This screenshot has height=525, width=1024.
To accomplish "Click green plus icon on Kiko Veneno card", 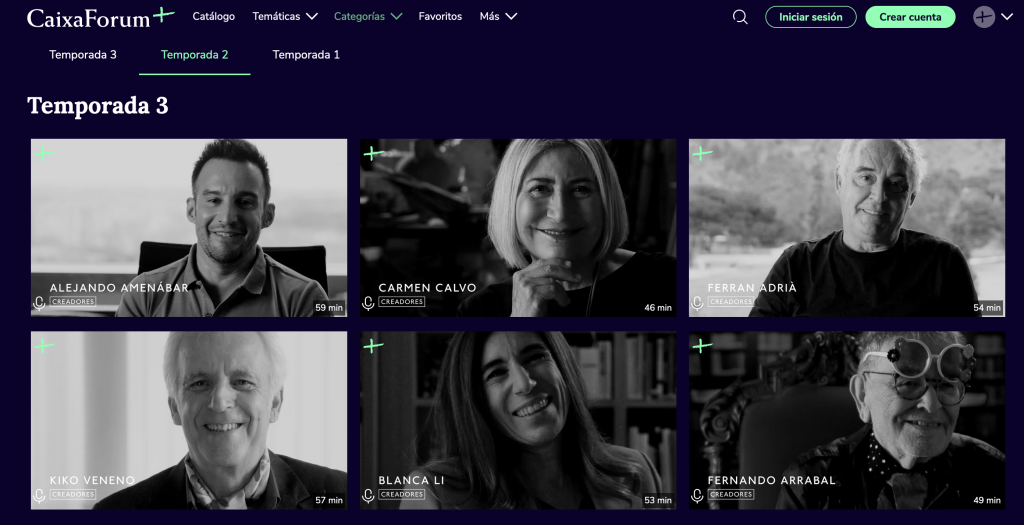I will coord(45,346).
